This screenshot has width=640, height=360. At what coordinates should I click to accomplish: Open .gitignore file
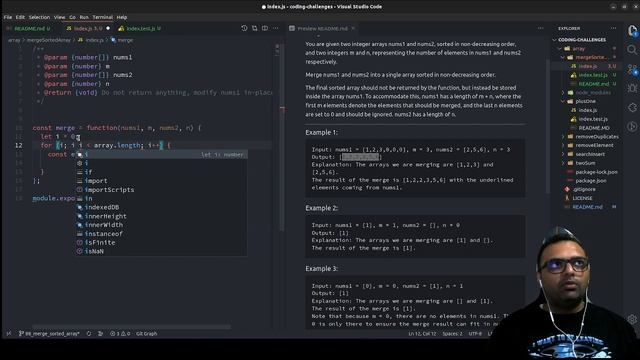click(x=584, y=189)
